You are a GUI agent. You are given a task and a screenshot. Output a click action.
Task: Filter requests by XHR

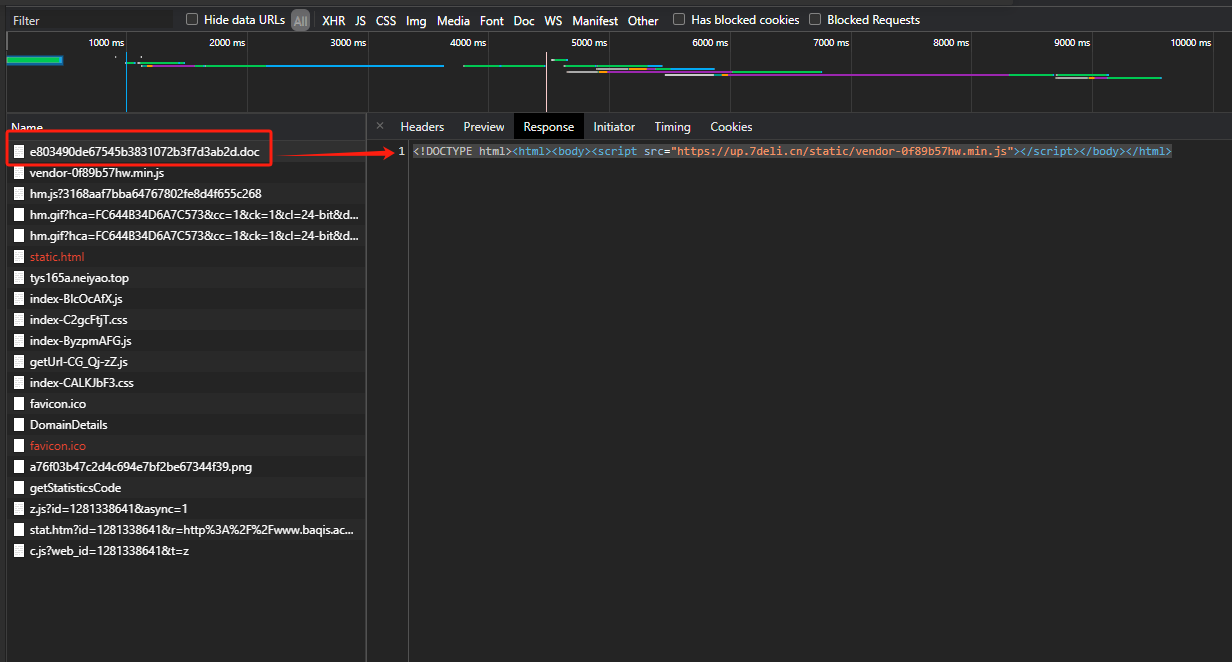point(334,20)
